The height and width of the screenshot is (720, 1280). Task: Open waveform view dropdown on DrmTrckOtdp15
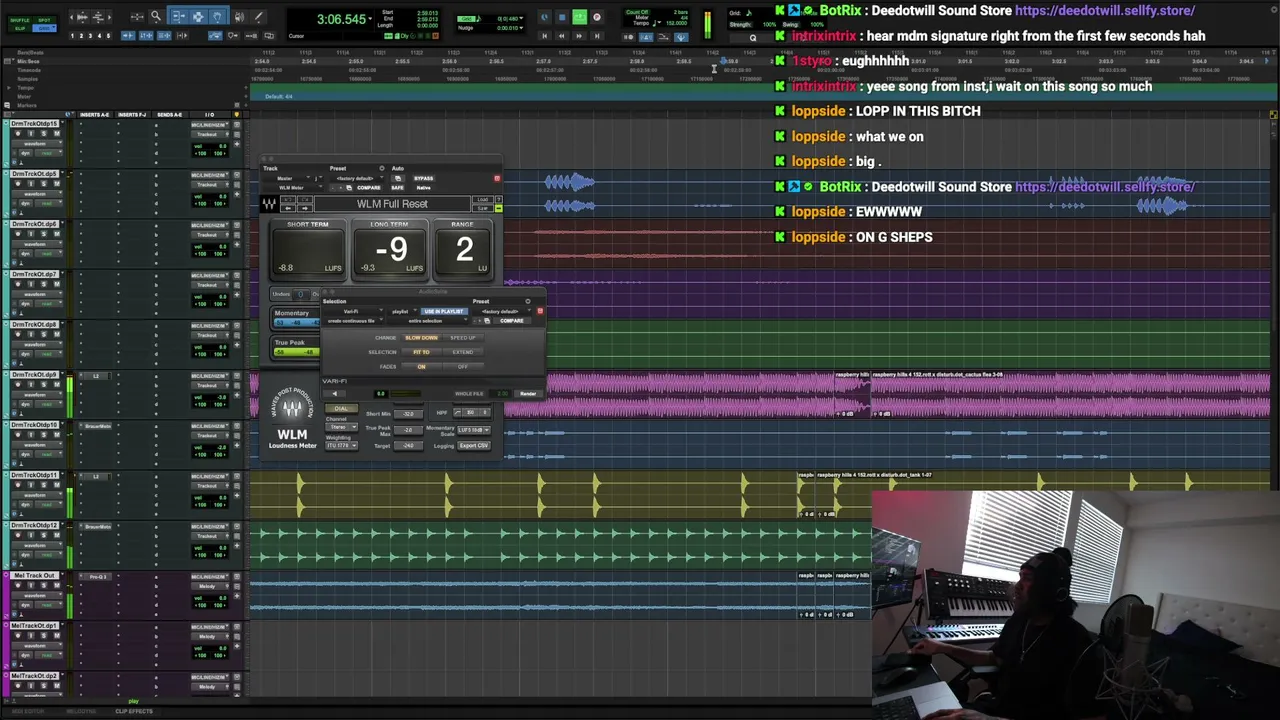tap(35, 145)
